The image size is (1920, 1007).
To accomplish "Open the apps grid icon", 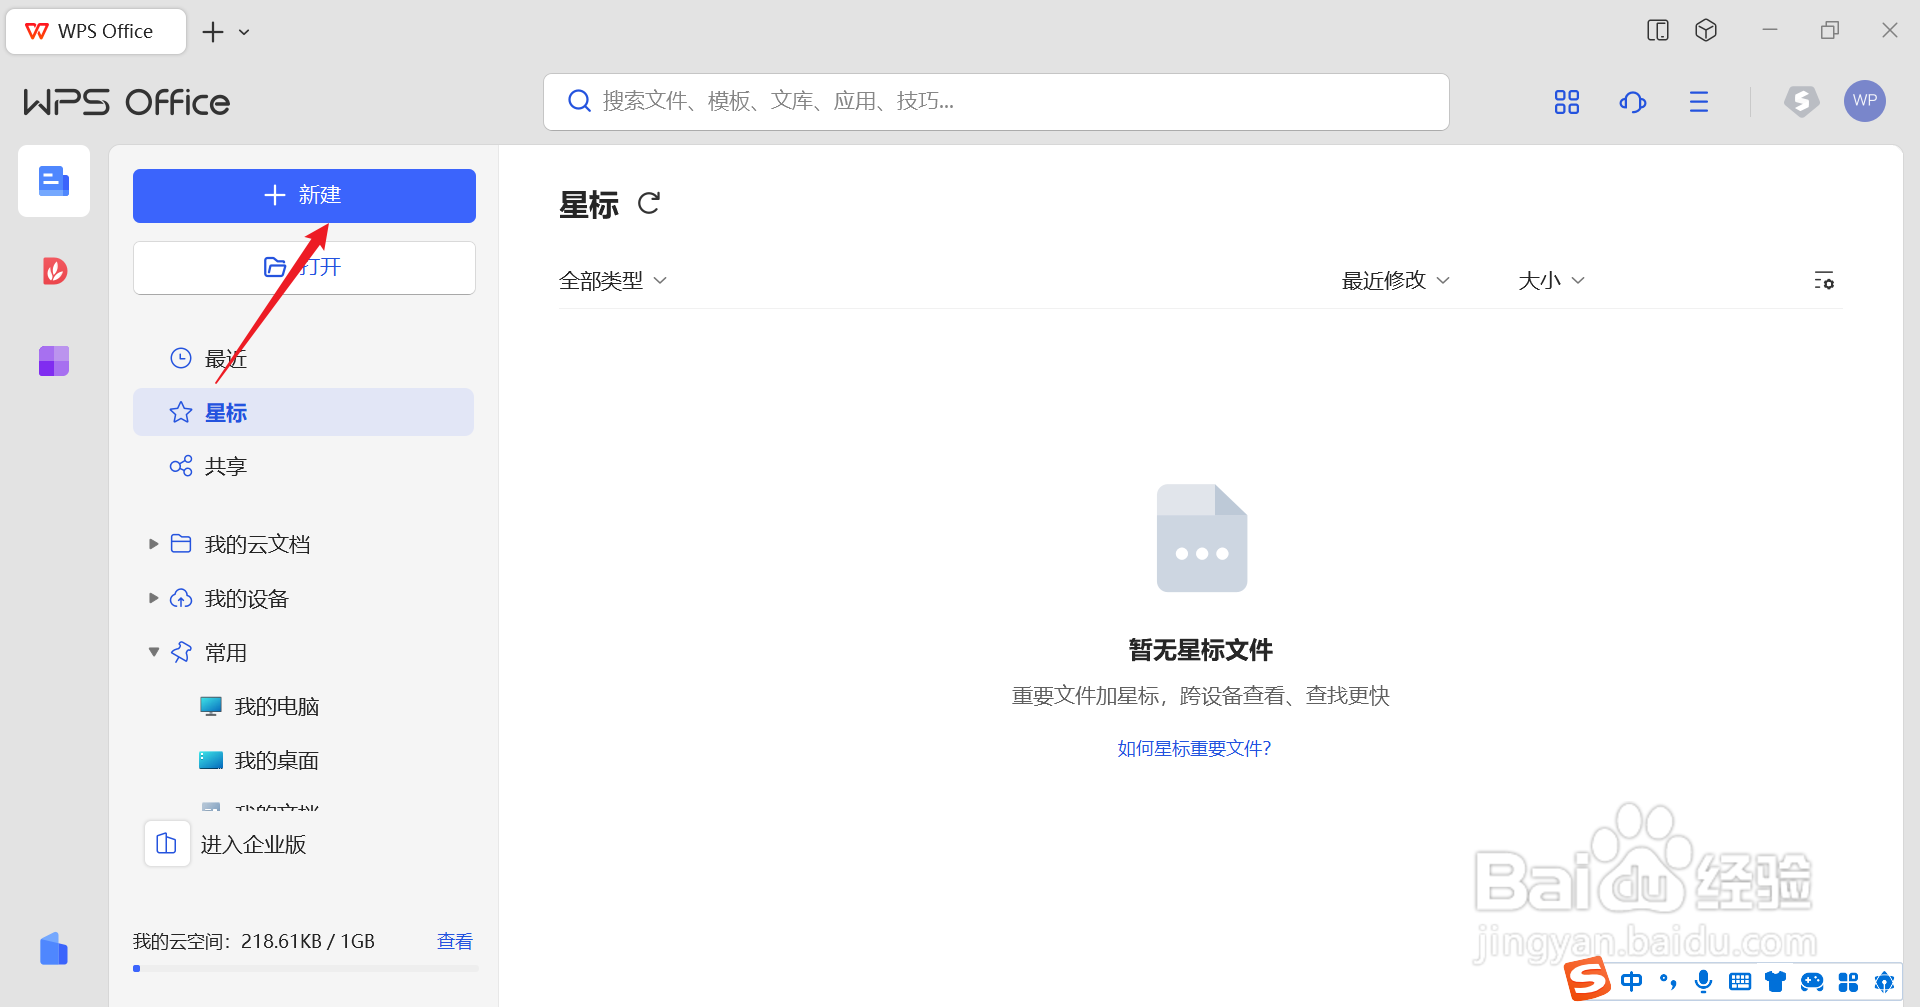I will pos(1567,101).
